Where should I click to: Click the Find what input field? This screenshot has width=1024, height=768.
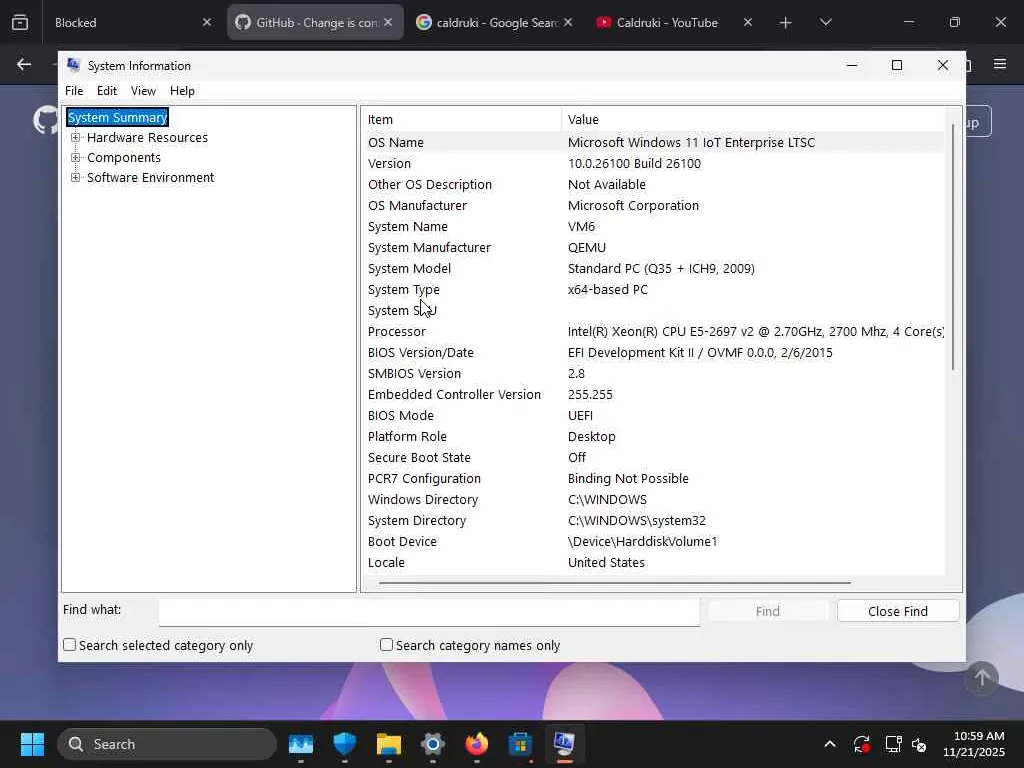(x=429, y=612)
